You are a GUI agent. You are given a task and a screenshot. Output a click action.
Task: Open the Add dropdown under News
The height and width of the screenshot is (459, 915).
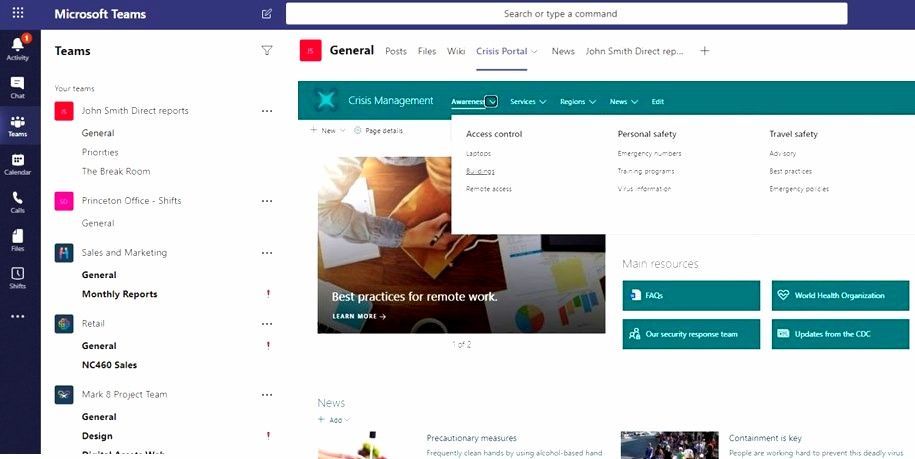coord(334,420)
